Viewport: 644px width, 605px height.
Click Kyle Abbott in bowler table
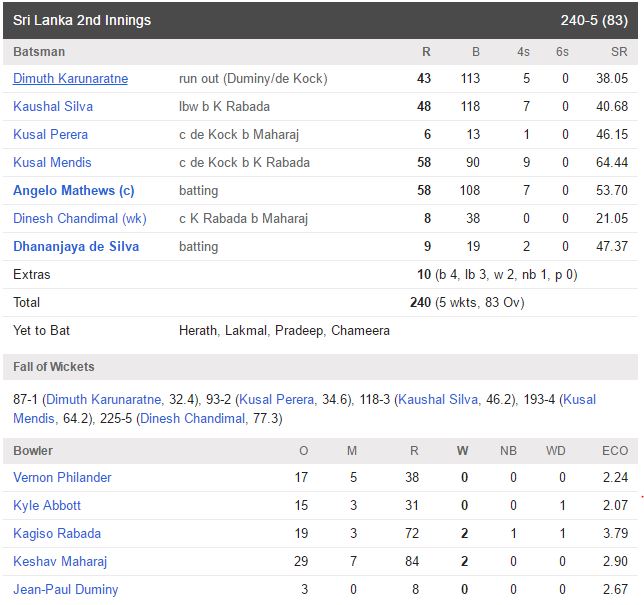tap(47, 506)
